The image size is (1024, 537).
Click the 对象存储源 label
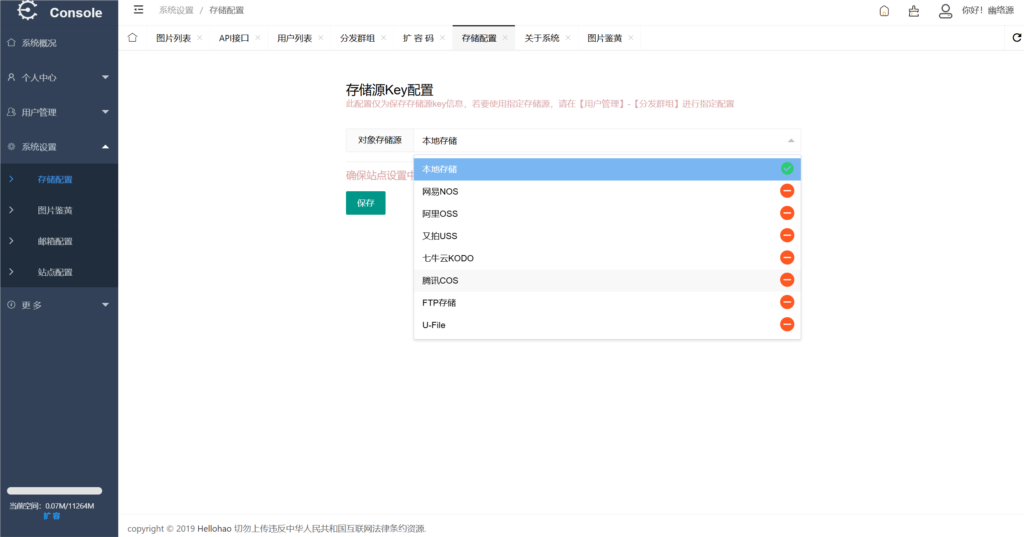379,140
